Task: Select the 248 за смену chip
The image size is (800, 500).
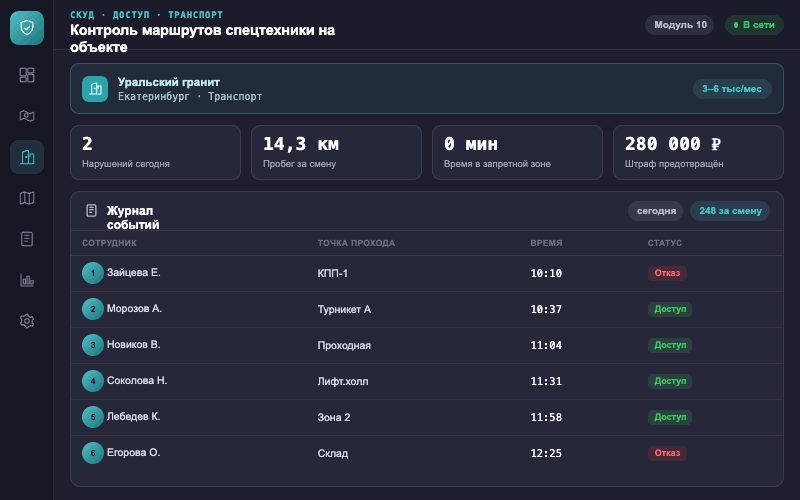Action: tap(730, 211)
